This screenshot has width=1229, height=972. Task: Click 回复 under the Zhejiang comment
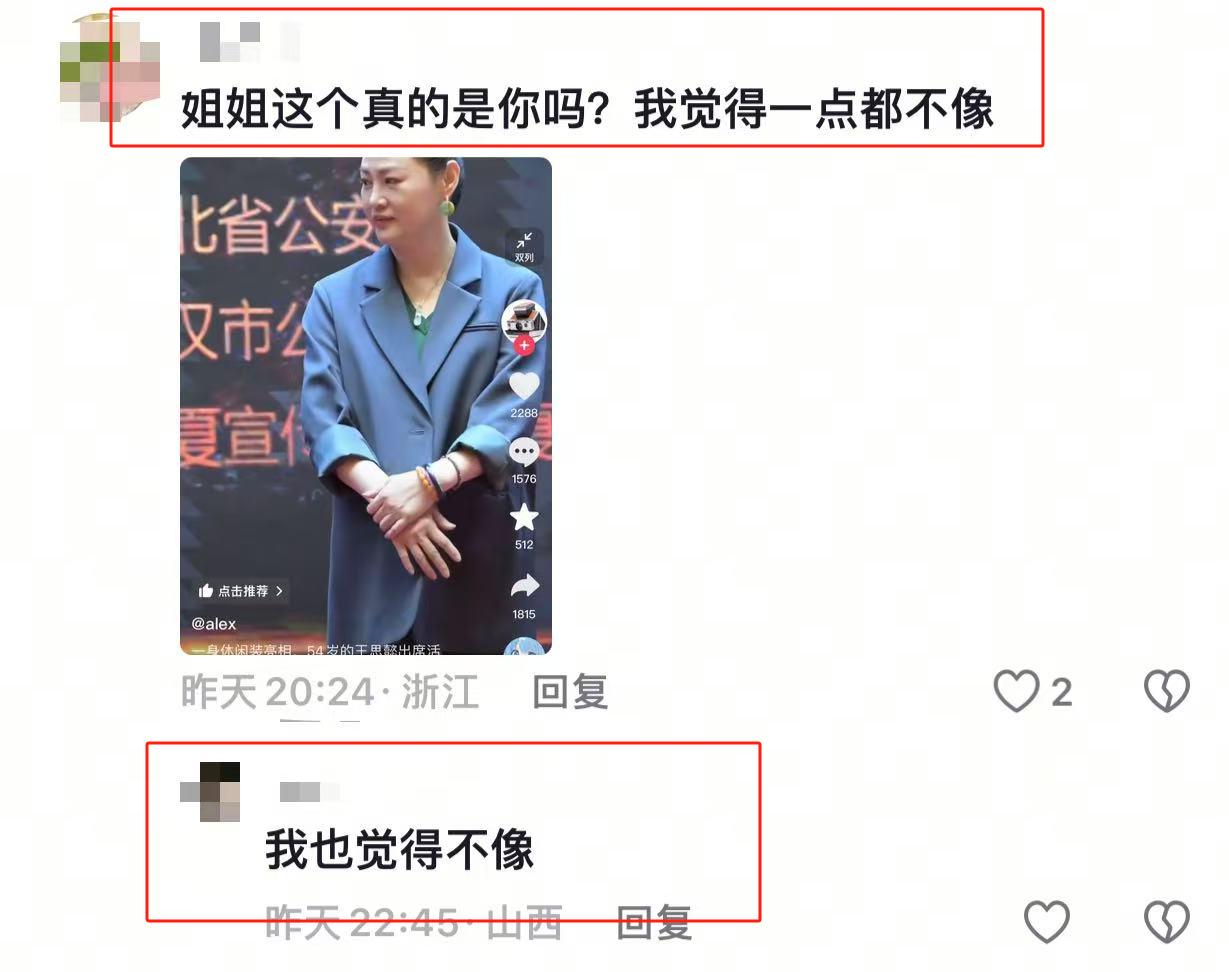coord(570,692)
